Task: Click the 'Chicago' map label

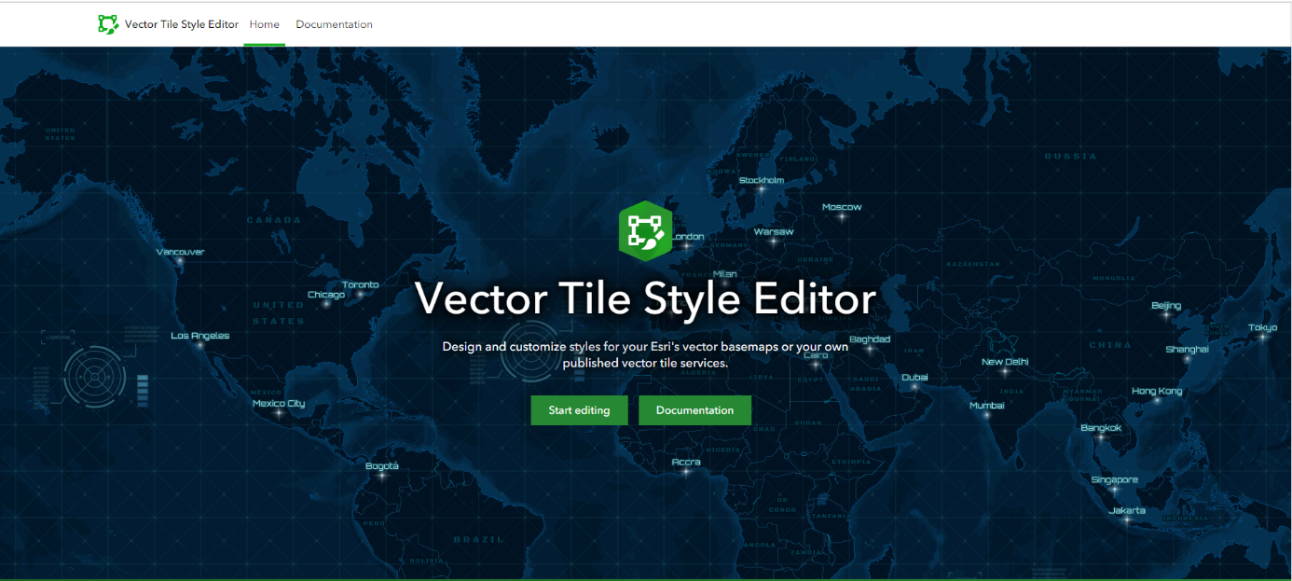Action: 326,295
